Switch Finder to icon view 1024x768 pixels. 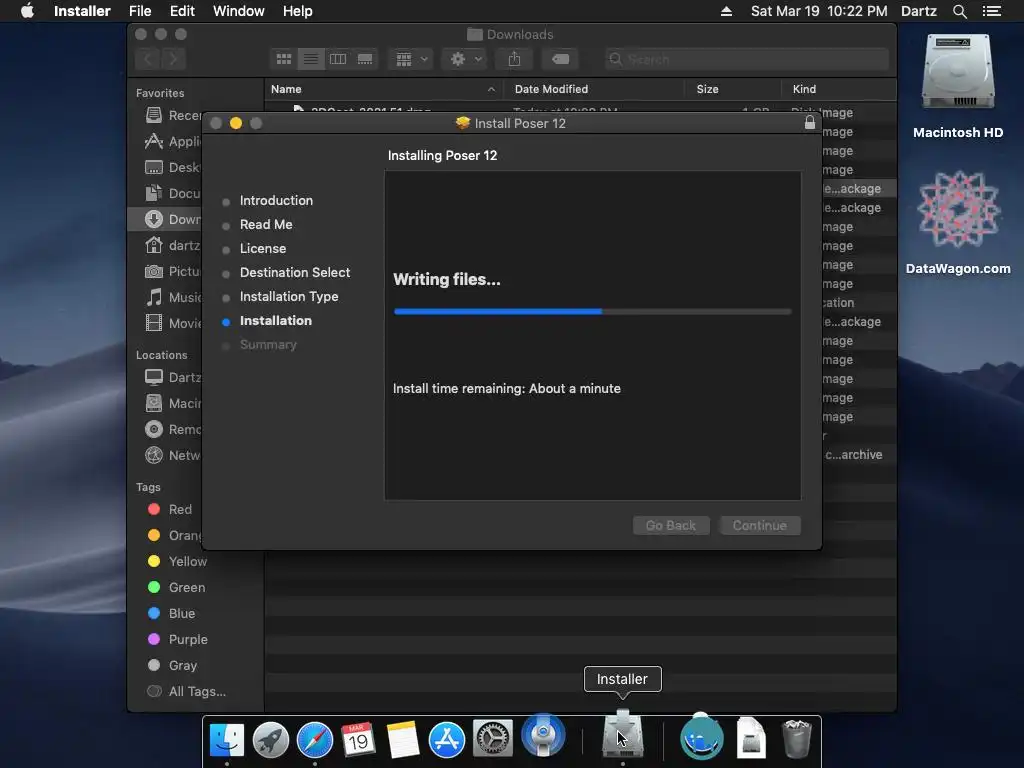284,59
